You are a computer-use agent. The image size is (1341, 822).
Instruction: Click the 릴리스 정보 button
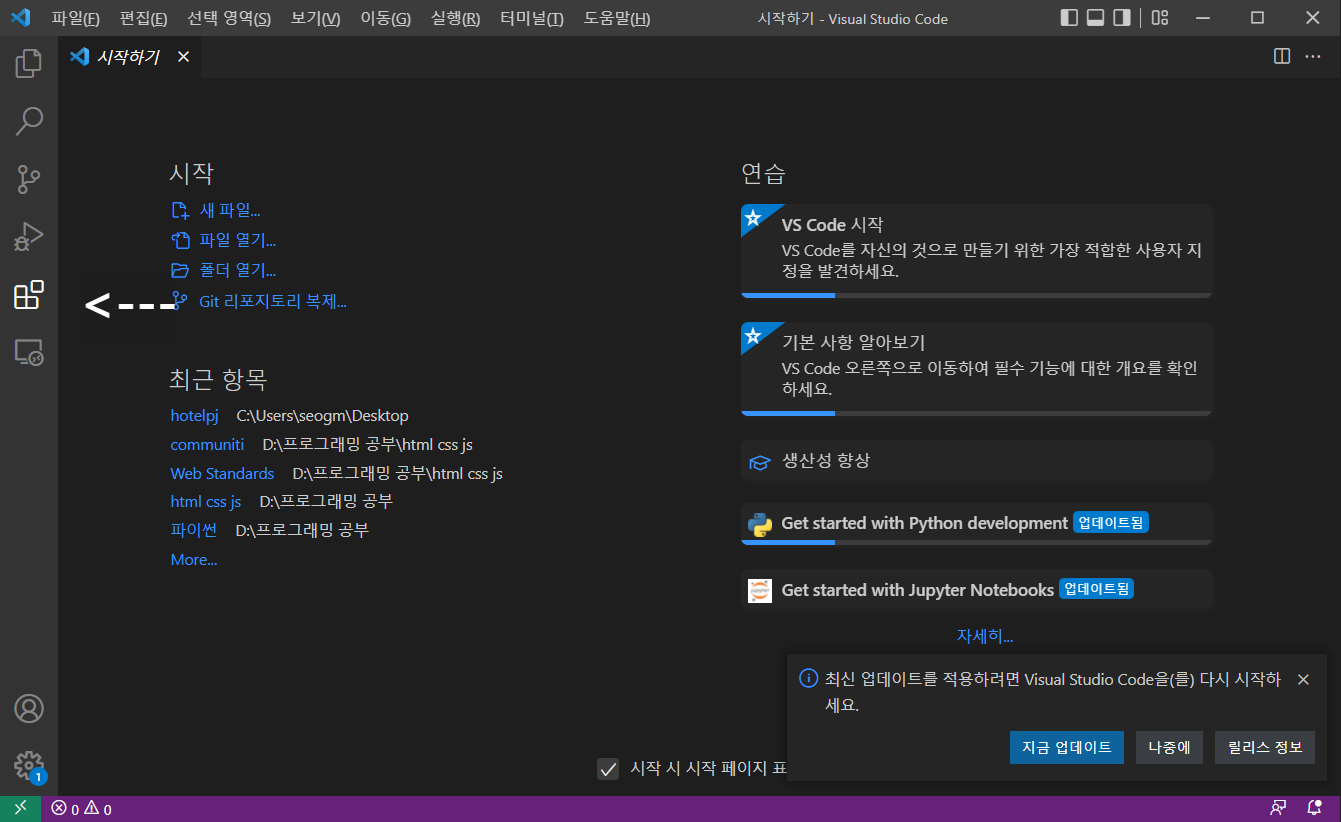coord(1265,747)
